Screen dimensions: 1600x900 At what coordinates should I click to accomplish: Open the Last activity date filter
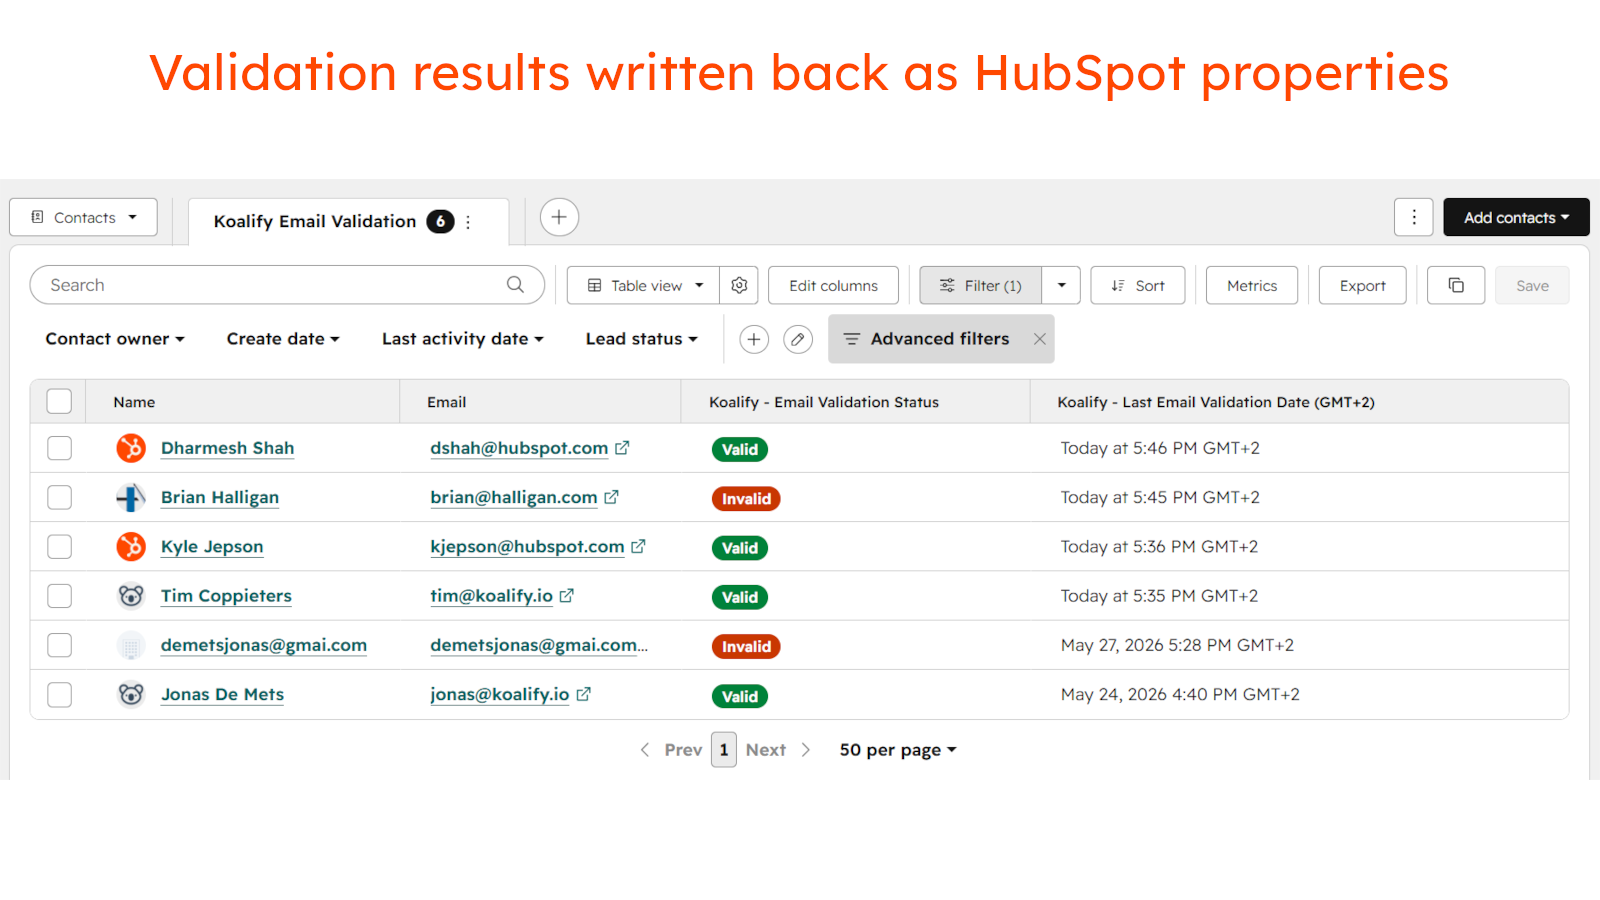point(463,339)
